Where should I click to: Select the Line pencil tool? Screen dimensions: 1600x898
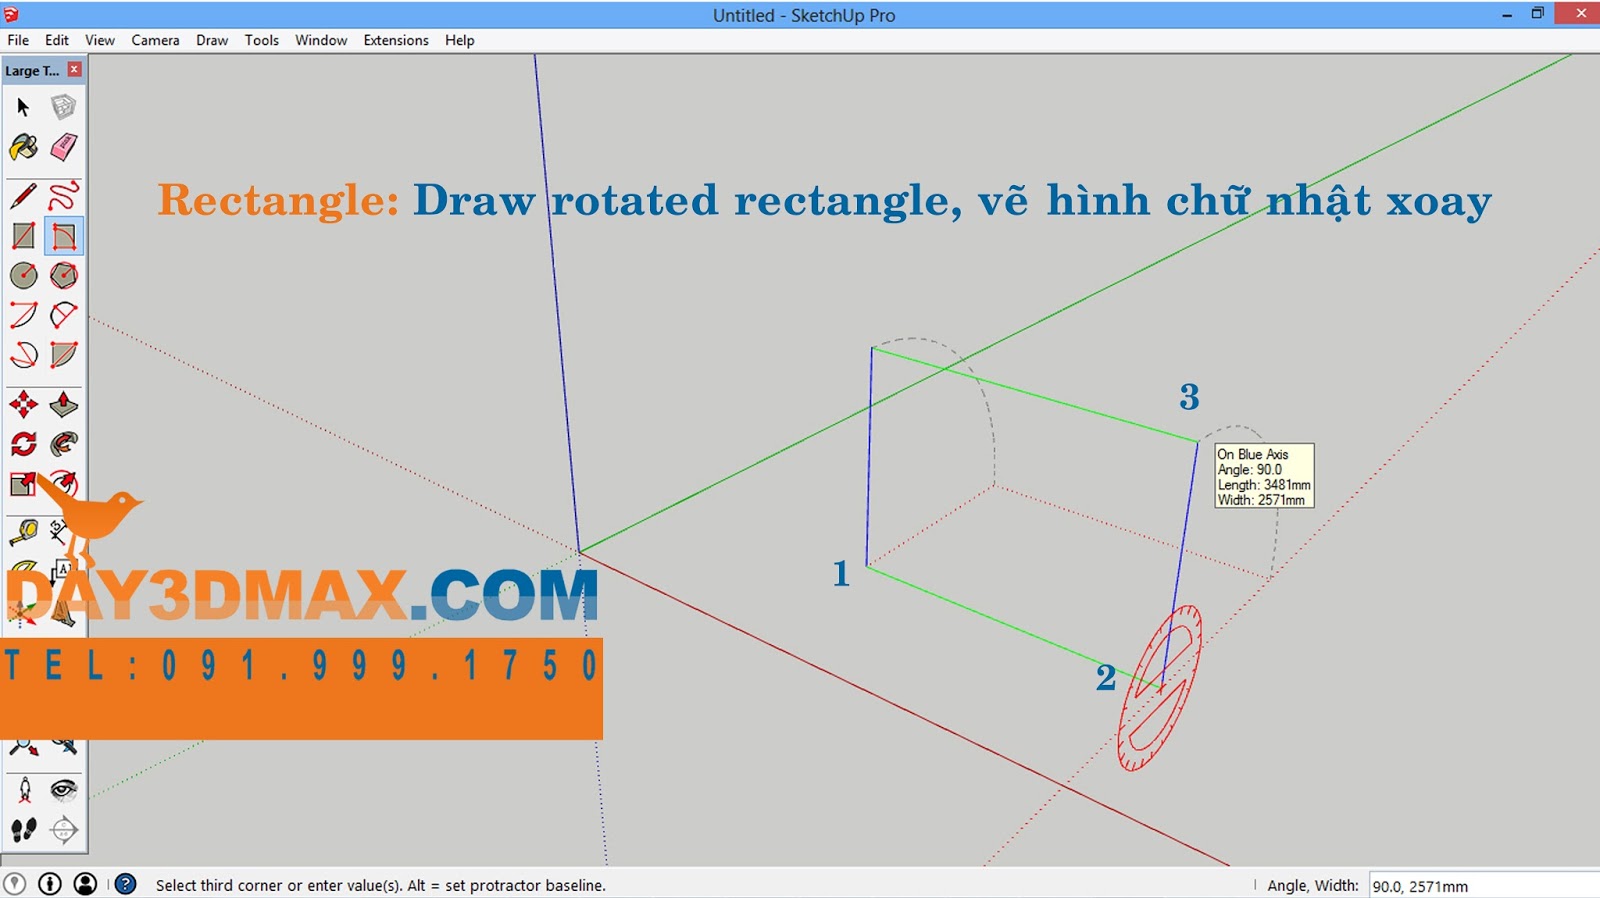click(x=23, y=196)
